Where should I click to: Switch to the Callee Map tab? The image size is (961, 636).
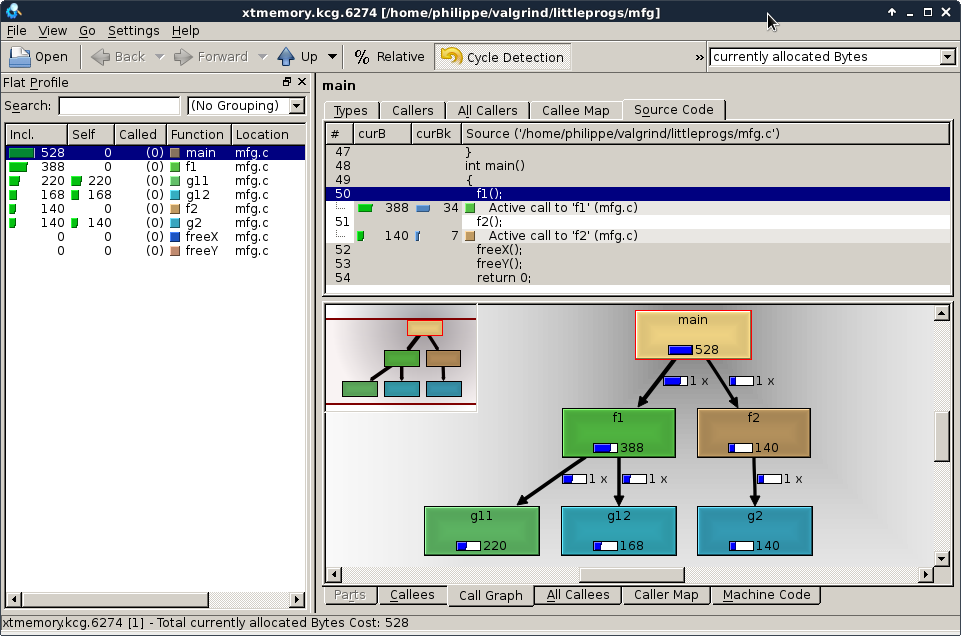pyautogui.click(x=575, y=111)
